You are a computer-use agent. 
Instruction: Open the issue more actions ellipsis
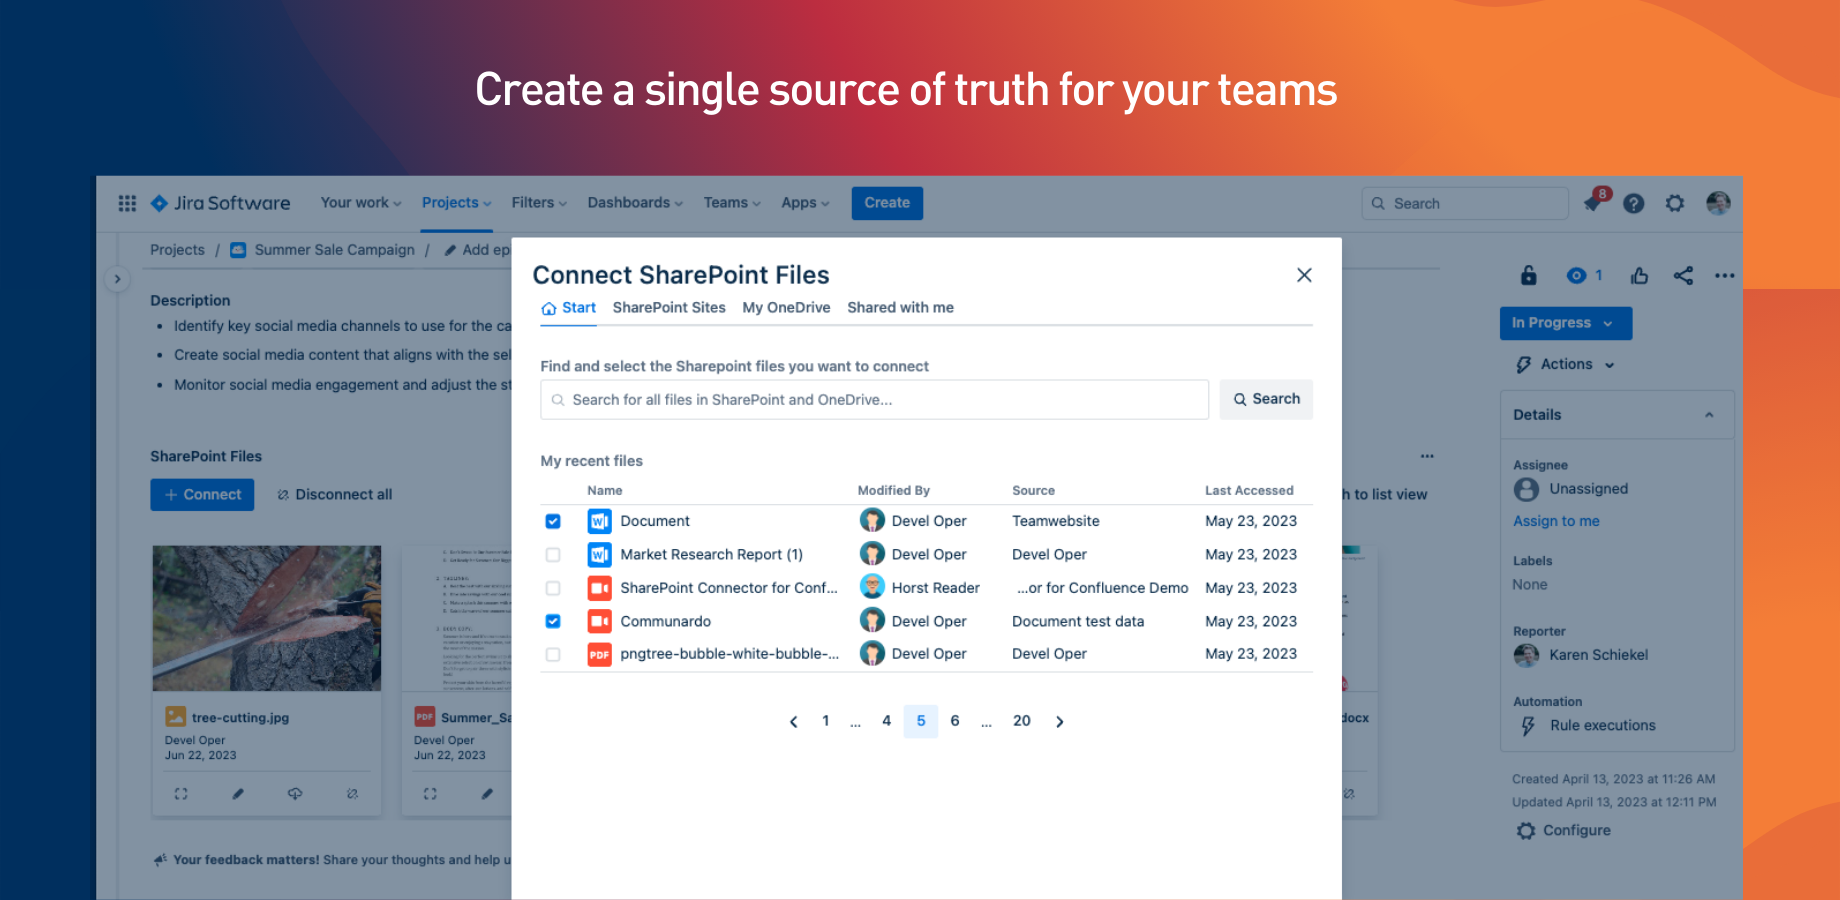pyautogui.click(x=1725, y=275)
